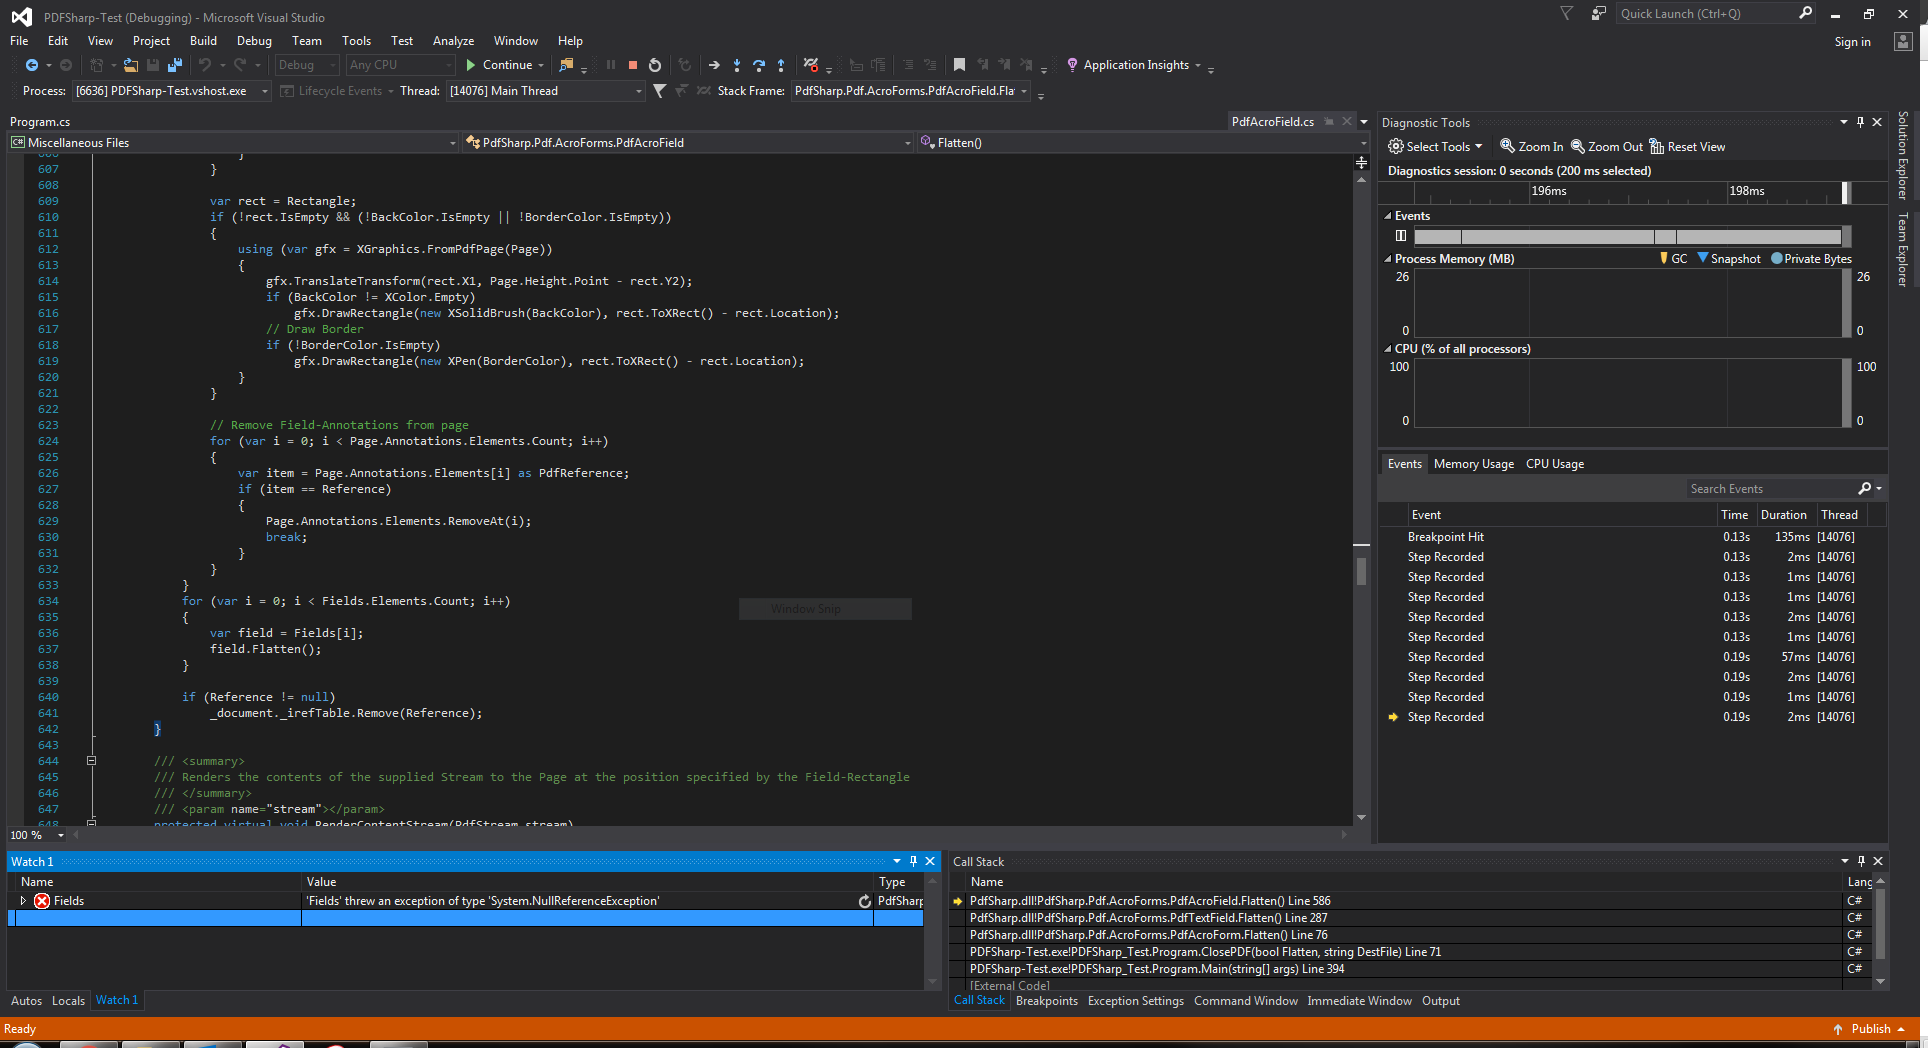Viewport: 1928px width, 1048px height.
Task: Pin the Call Stack panel
Action: pos(1861,861)
